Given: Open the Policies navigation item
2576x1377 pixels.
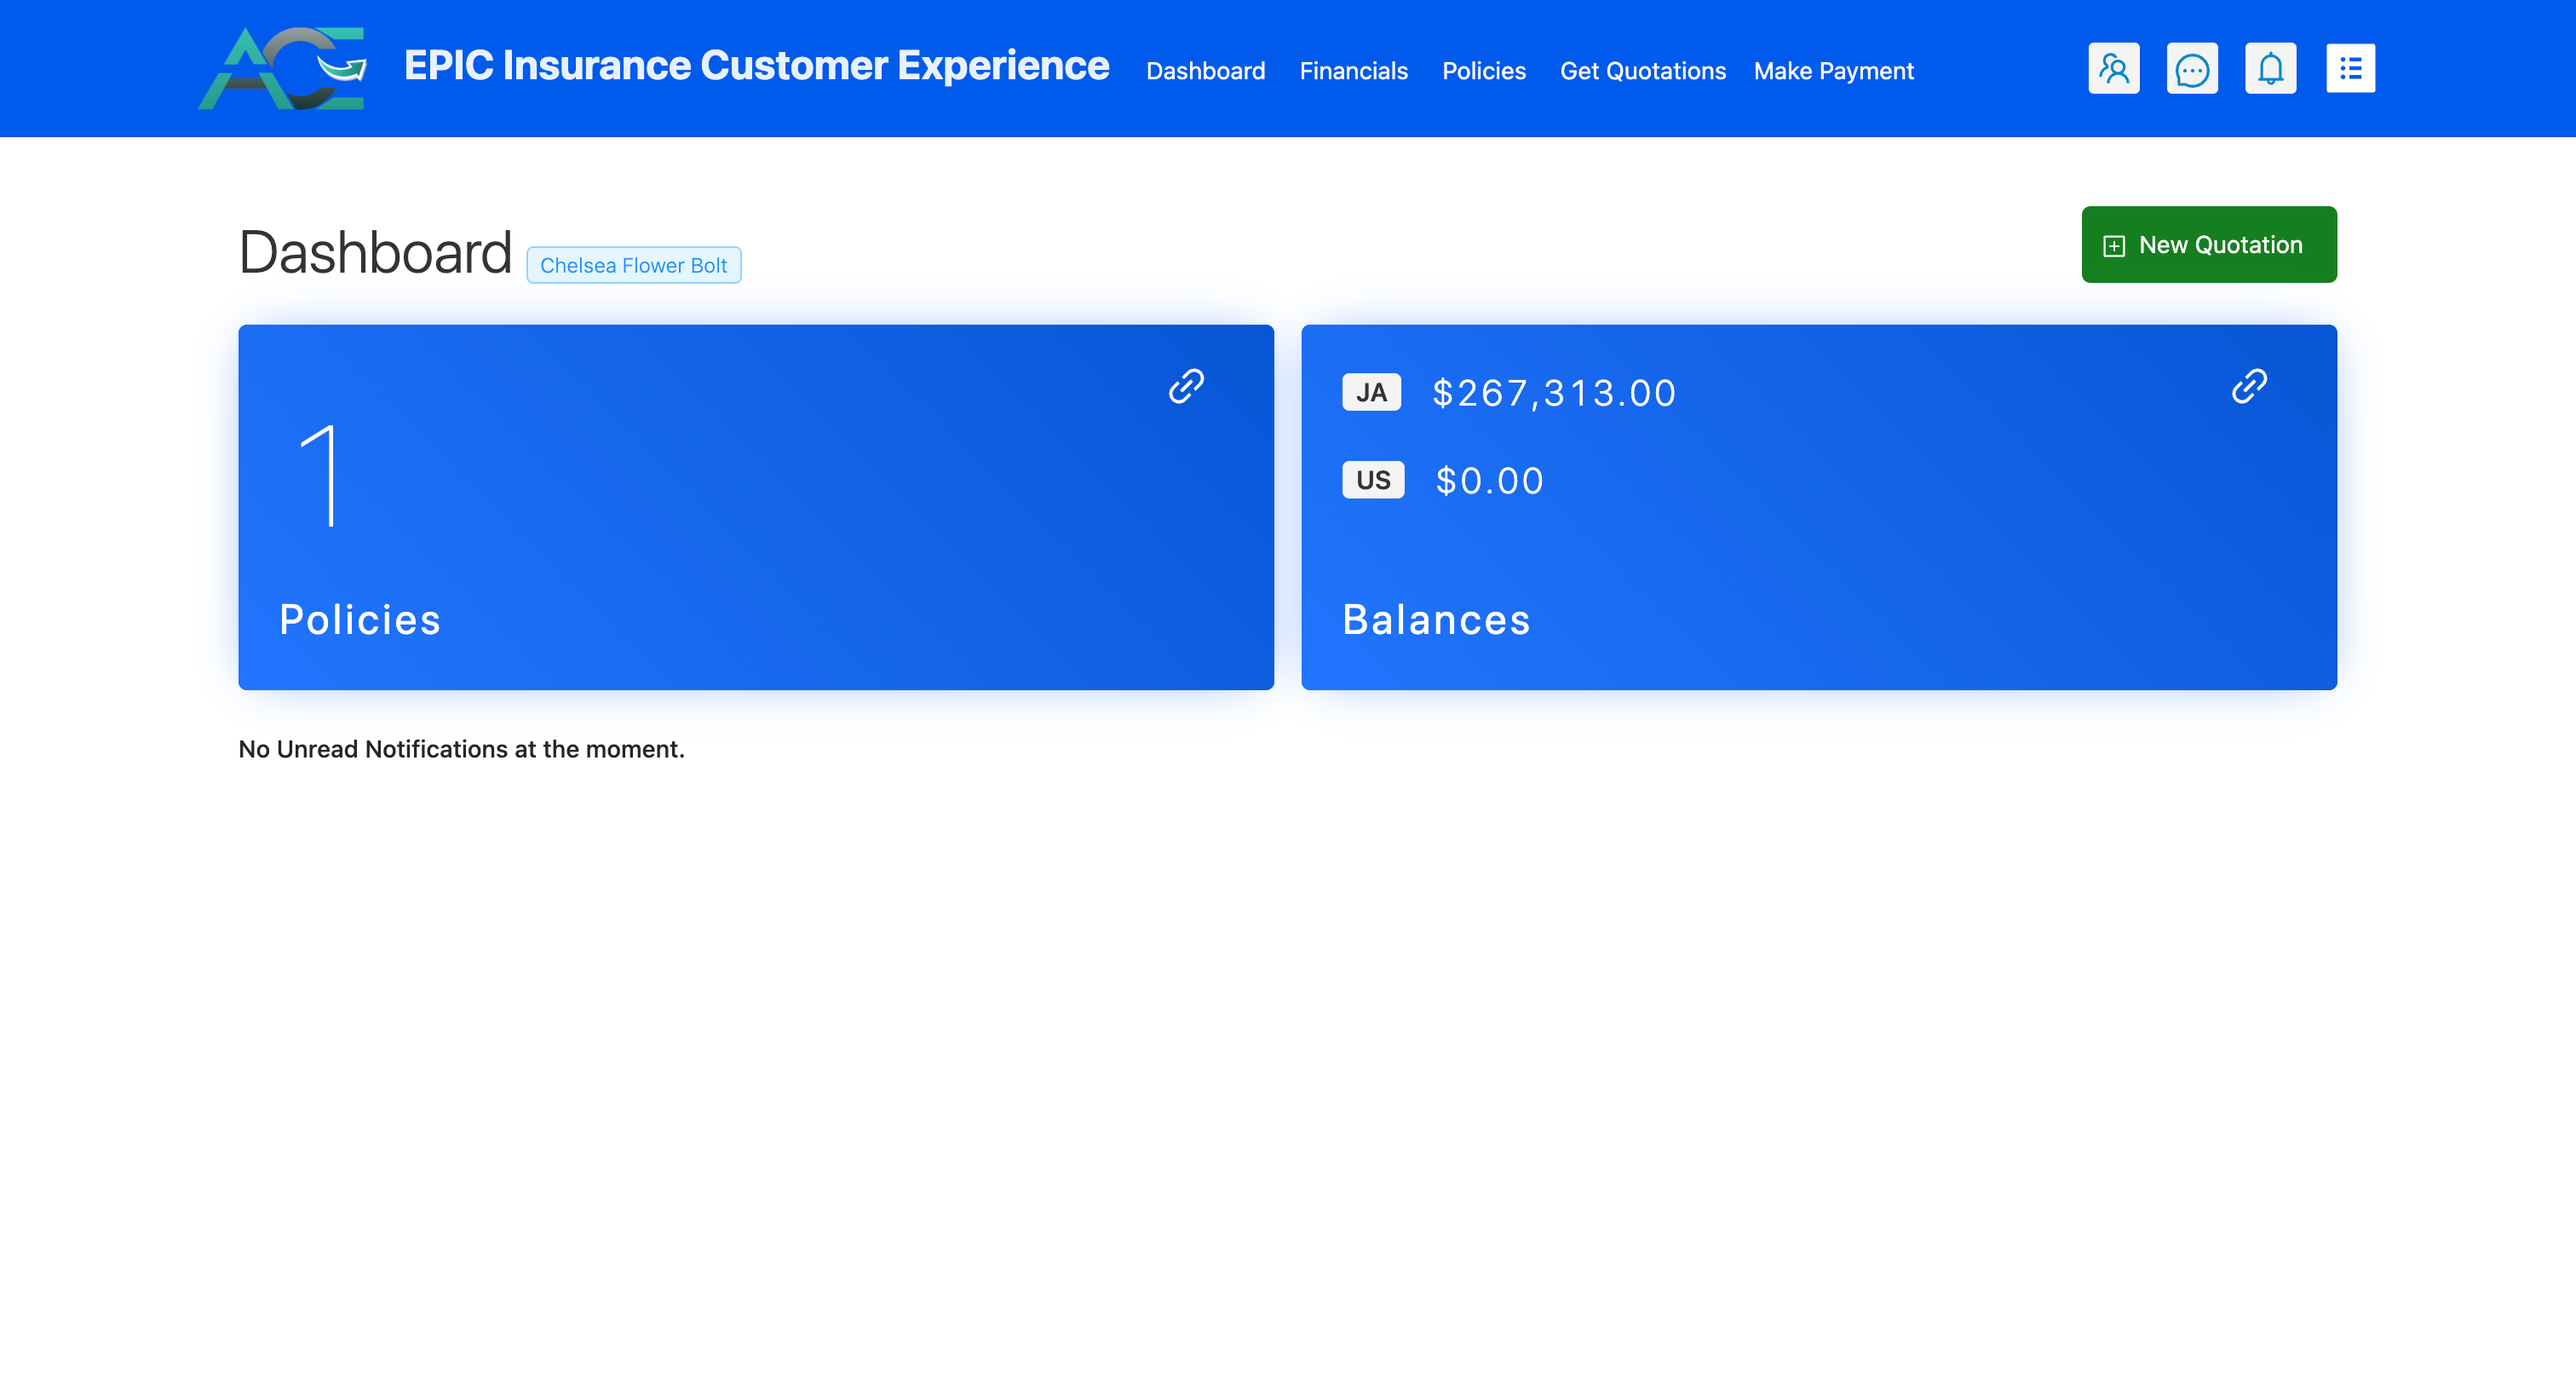Looking at the screenshot, I should (1483, 71).
